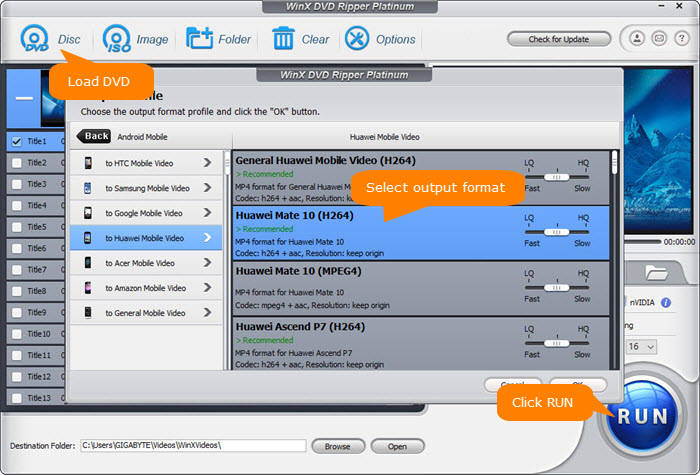Select 'to HTC Mobile Video' category

click(146, 163)
